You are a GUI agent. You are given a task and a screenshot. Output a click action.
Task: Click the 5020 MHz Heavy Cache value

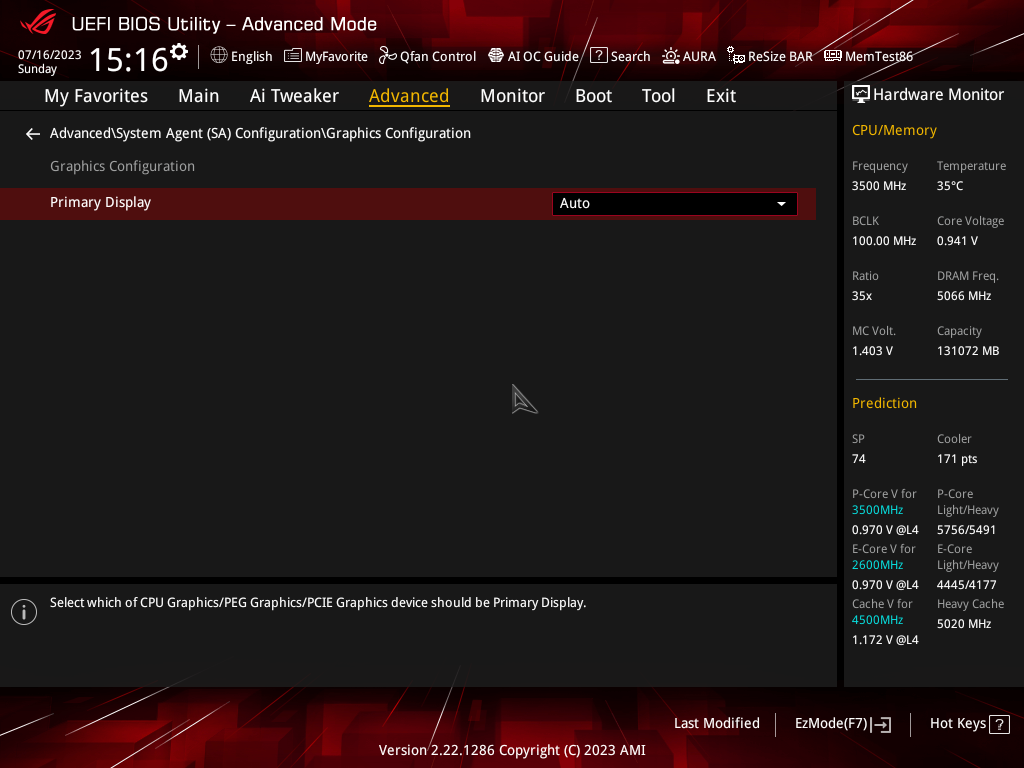point(964,624)
